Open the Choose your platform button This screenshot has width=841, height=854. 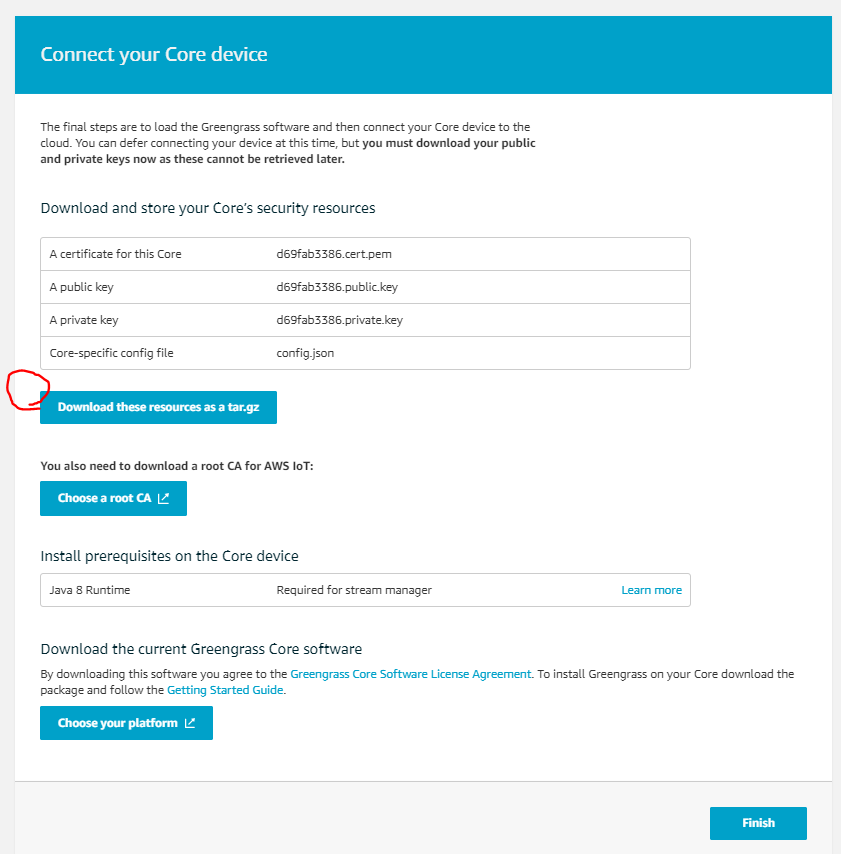(126, 723)
